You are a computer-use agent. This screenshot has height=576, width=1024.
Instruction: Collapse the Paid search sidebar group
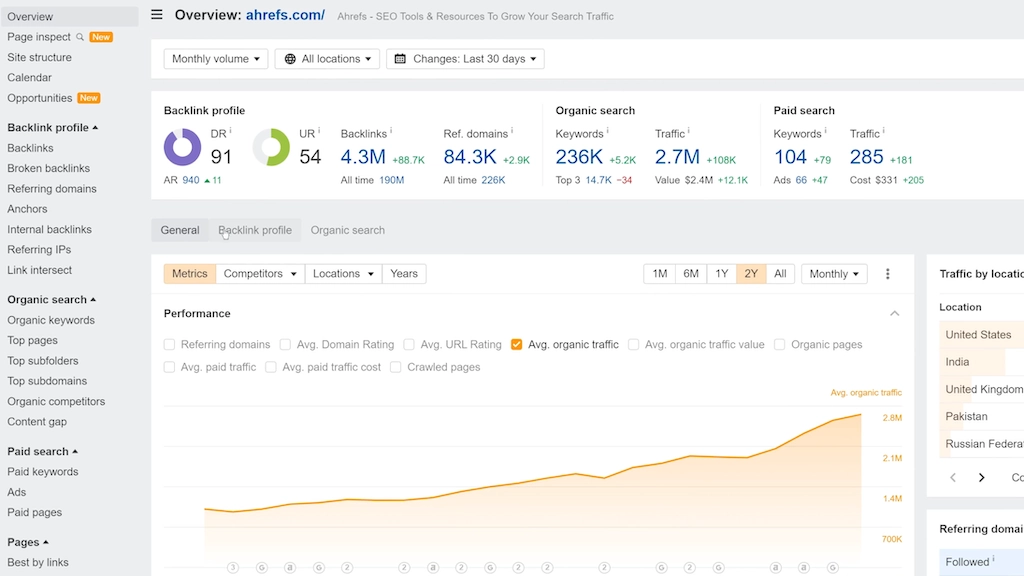pos(42,451)
